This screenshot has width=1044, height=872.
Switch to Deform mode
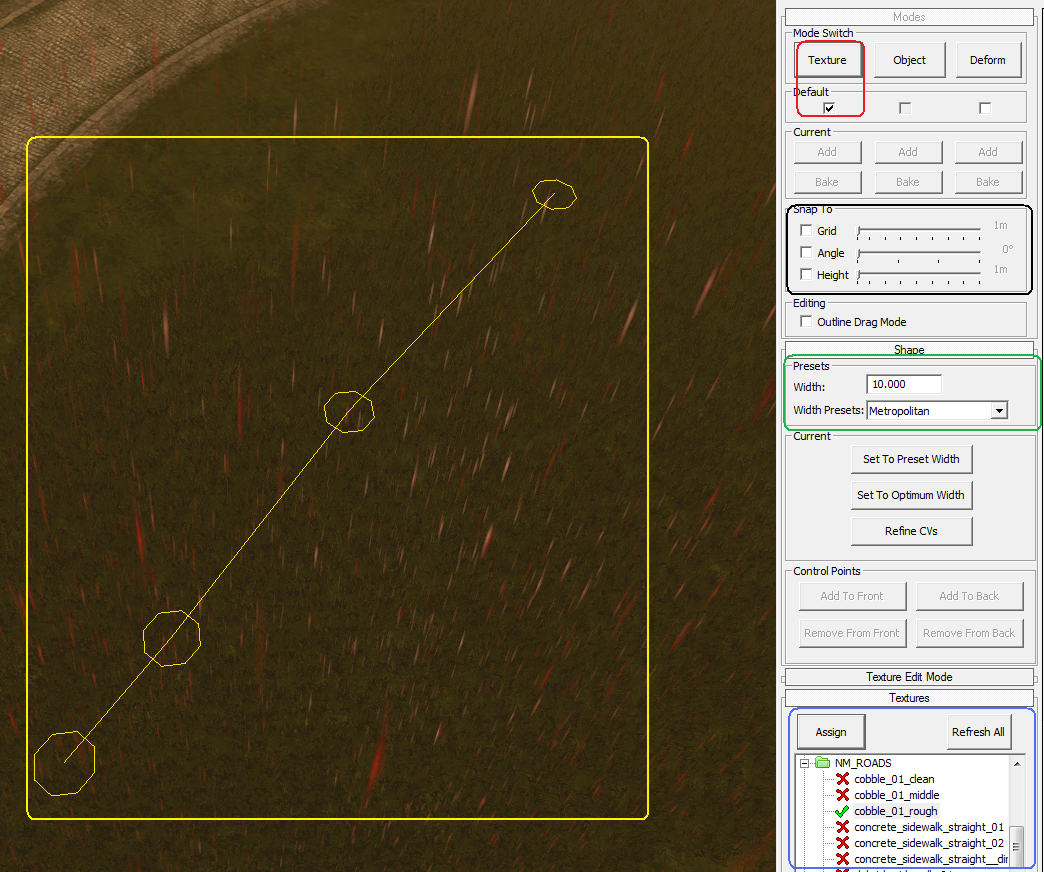click(x=989, y=59)
